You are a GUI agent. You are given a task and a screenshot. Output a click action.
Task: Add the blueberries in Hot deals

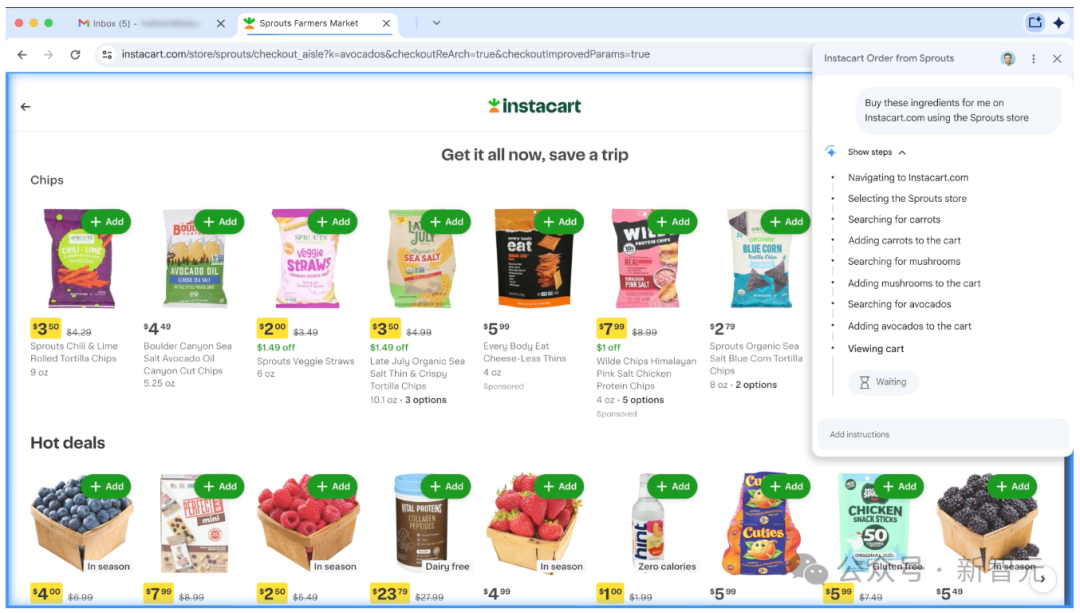click(x=106, y=486)
